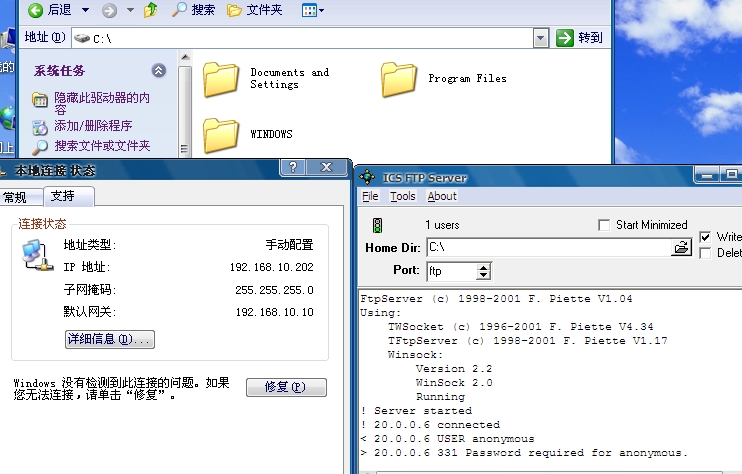Click the green Back arrow in Explorer

[x=35, y=10]
